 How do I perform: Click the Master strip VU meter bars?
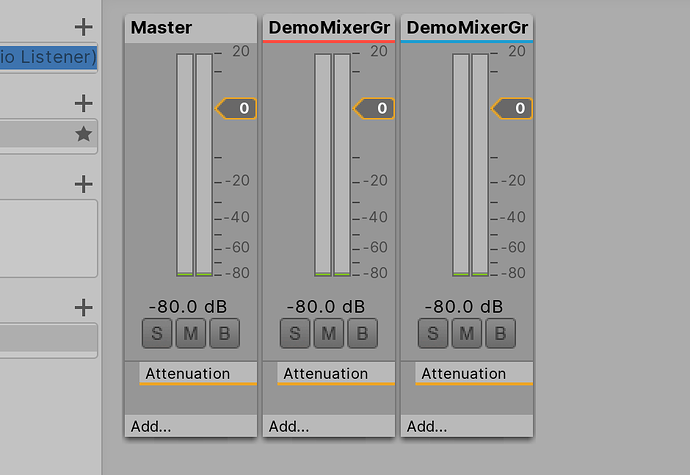[195, 165]
